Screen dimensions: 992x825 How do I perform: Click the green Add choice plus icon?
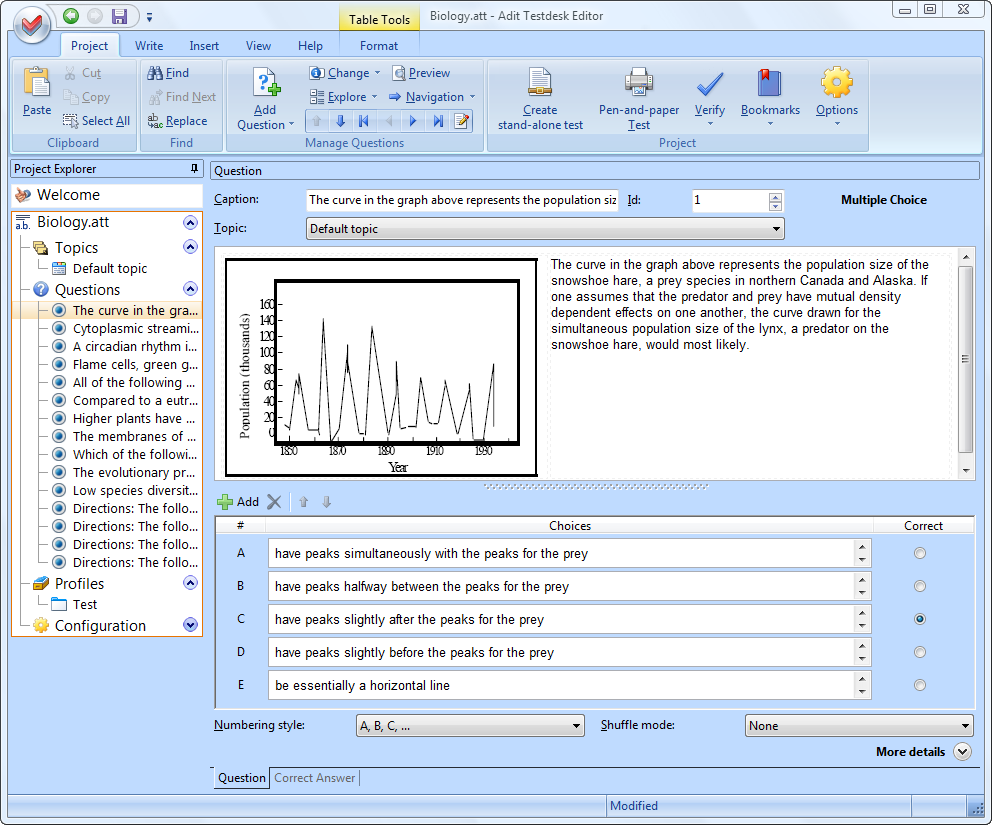[x=225, y=502]
